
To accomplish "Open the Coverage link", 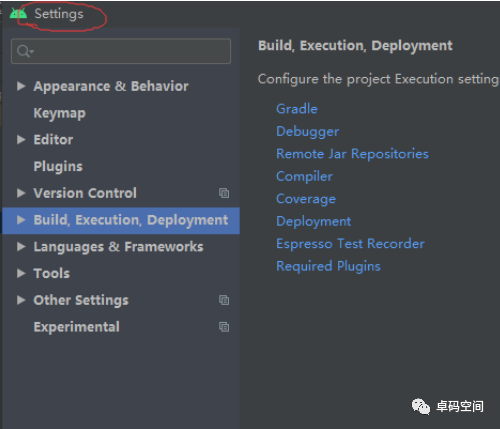I will pos(306,199).
